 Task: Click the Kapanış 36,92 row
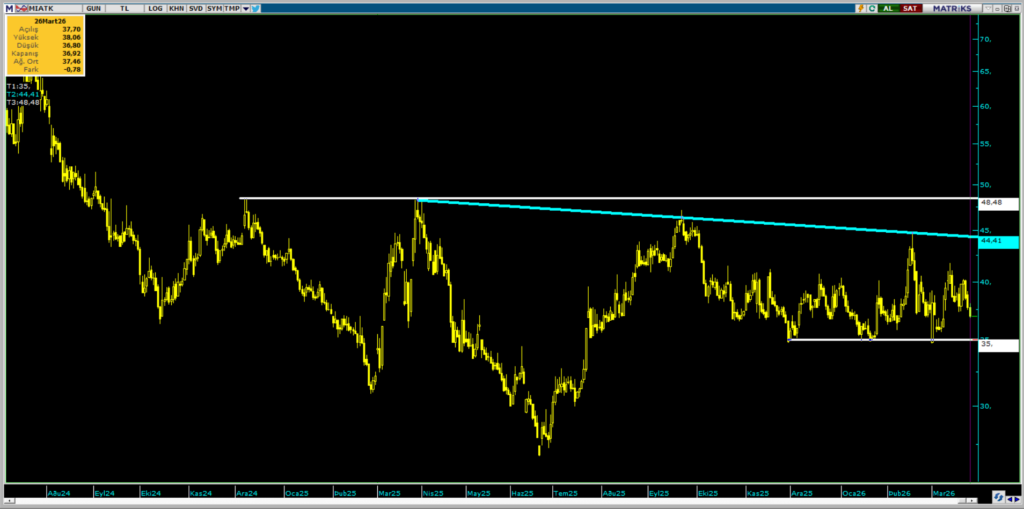45,53
